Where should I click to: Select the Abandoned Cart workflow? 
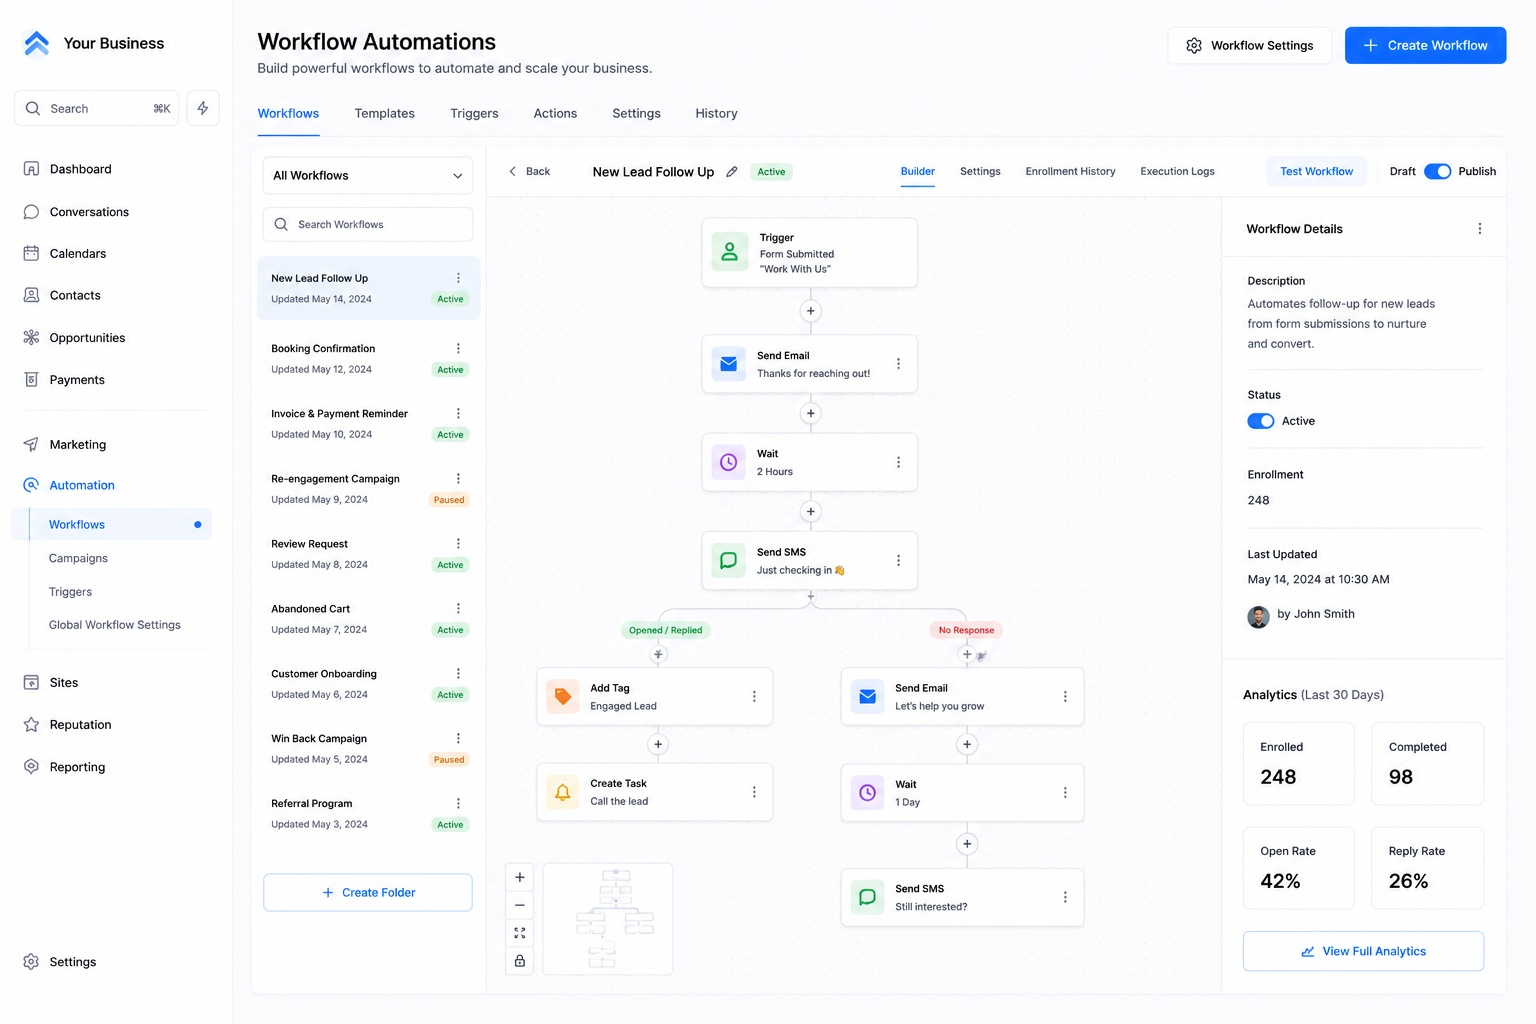[x=368, y=619]
